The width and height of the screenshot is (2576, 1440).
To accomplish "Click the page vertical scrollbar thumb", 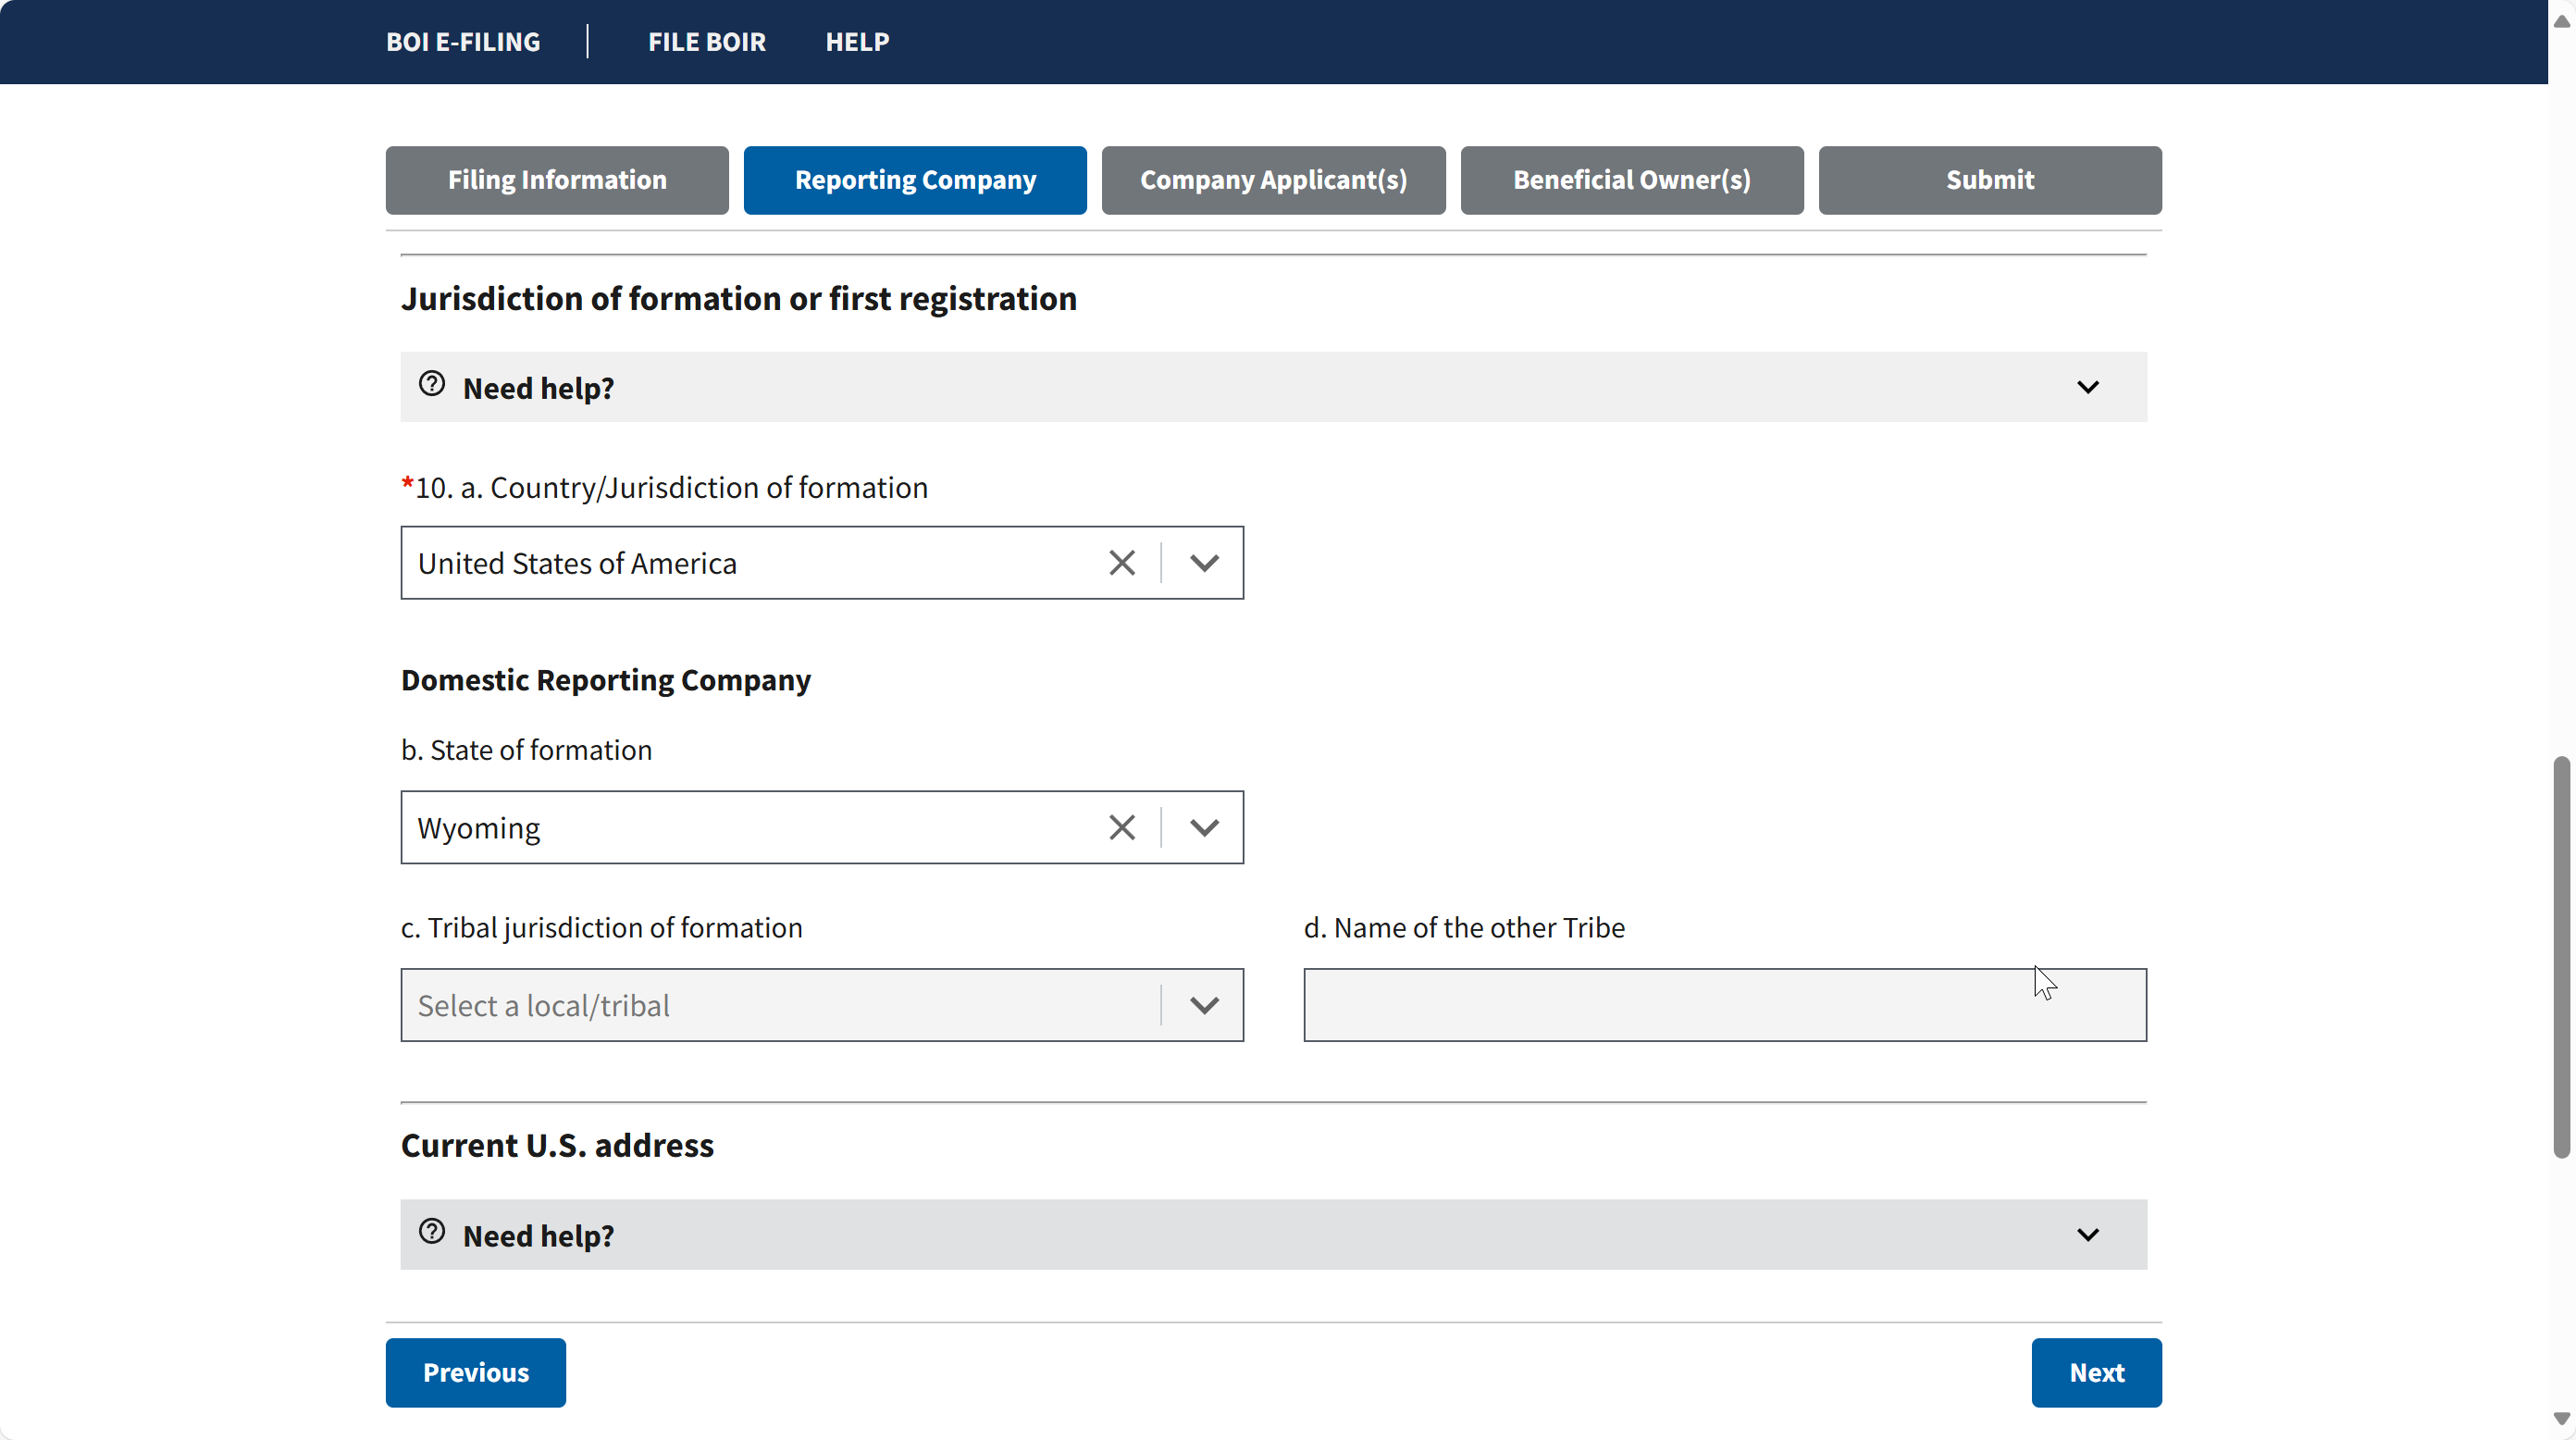I will (x=2561, y=957).
